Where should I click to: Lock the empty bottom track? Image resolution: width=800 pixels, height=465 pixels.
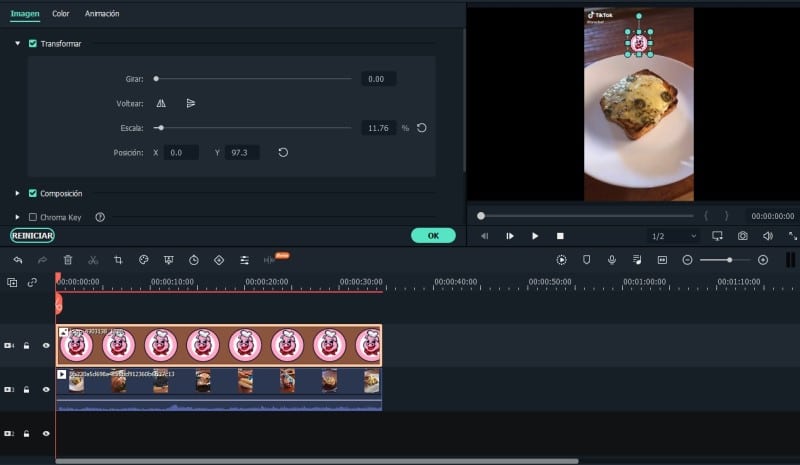tap(27, 433)
